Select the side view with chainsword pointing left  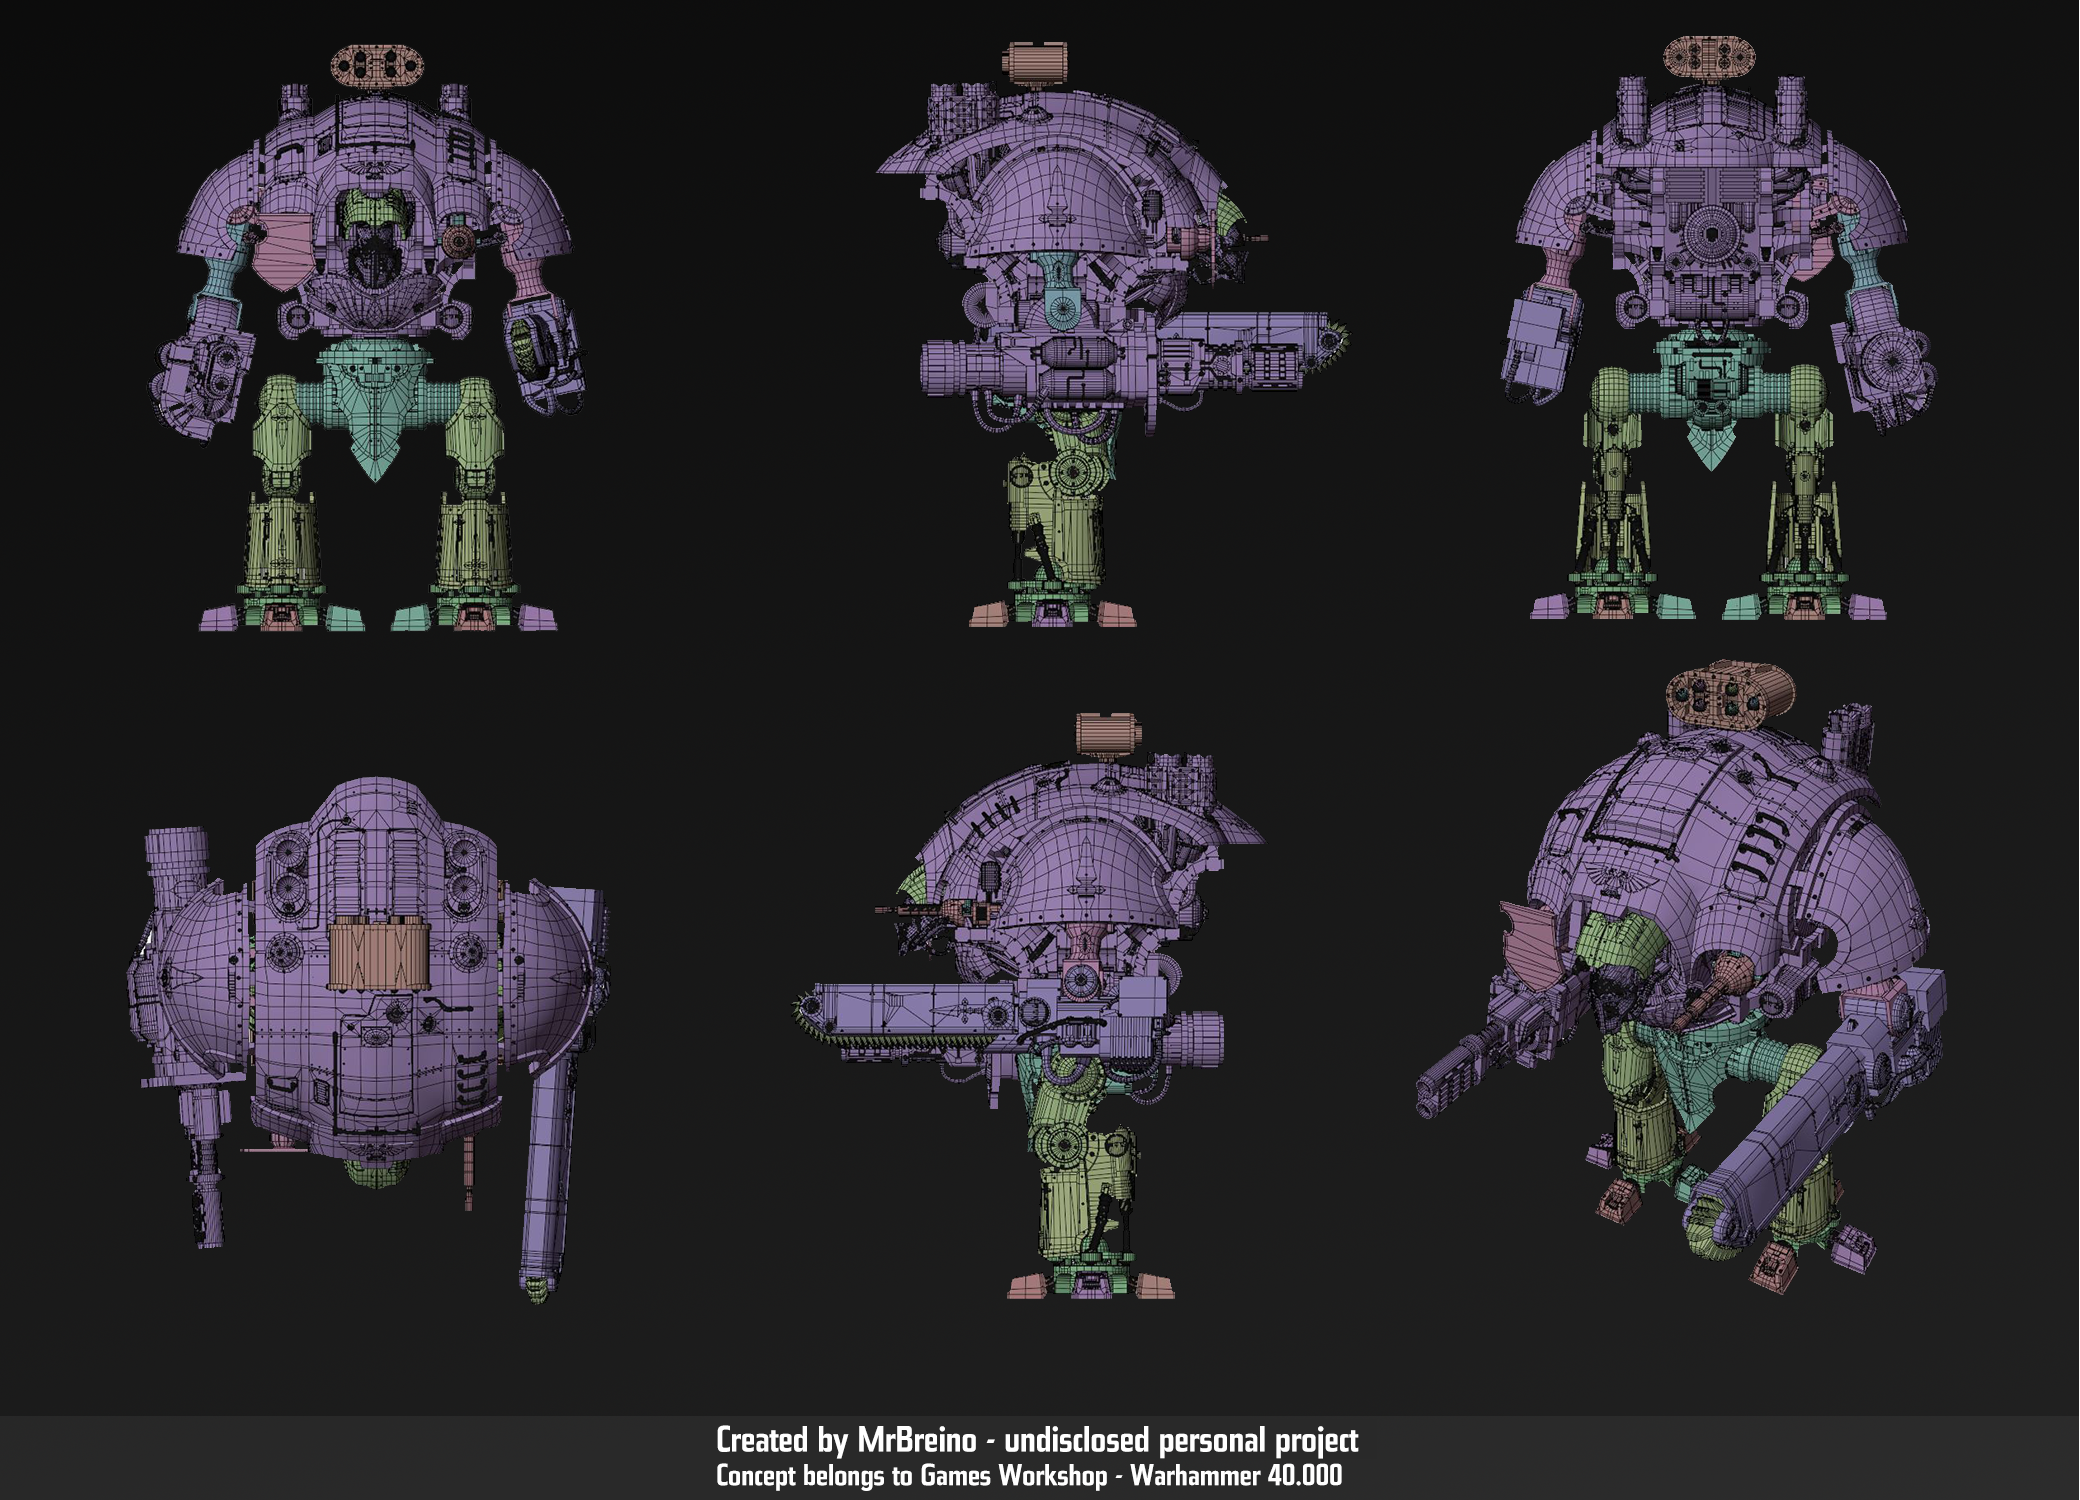tap(1030, 1006)
